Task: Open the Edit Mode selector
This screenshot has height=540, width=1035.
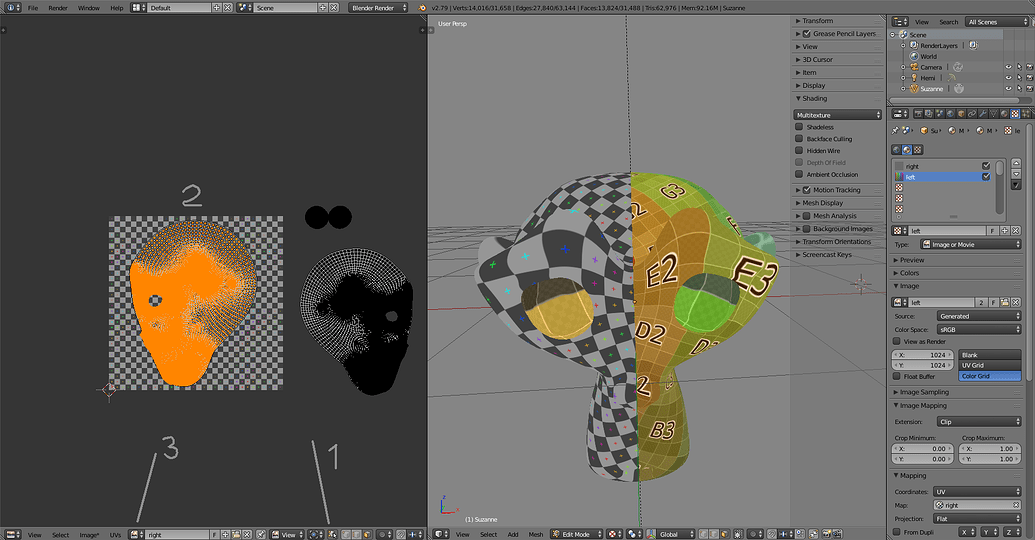Action: click(x=577, y=534)
